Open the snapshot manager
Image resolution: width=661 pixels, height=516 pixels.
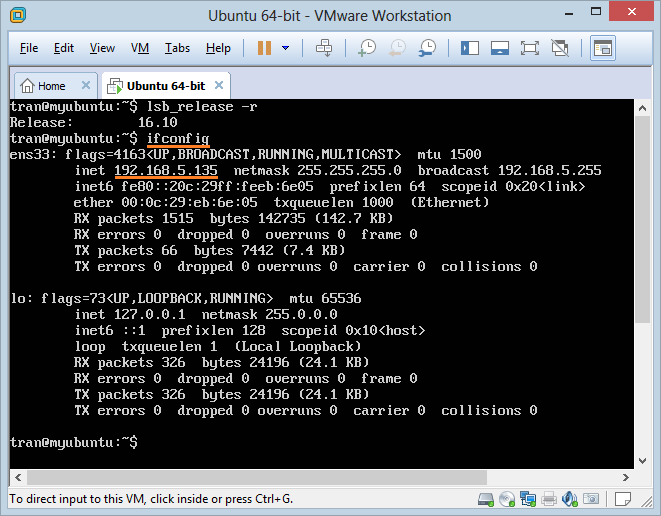coord(427,48)
